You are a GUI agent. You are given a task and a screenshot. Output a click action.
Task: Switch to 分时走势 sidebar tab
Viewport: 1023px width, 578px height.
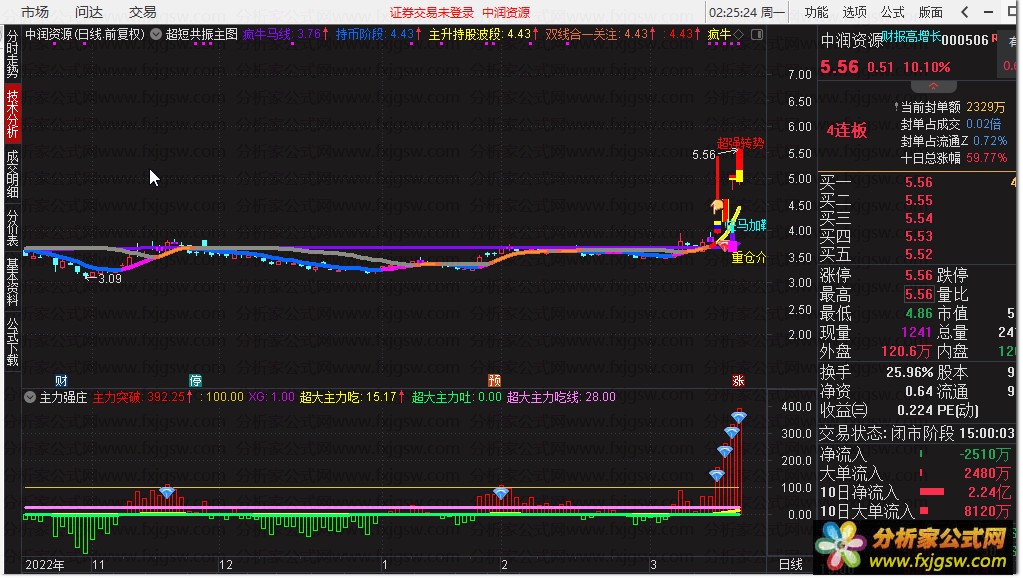(x=12, y=53)
